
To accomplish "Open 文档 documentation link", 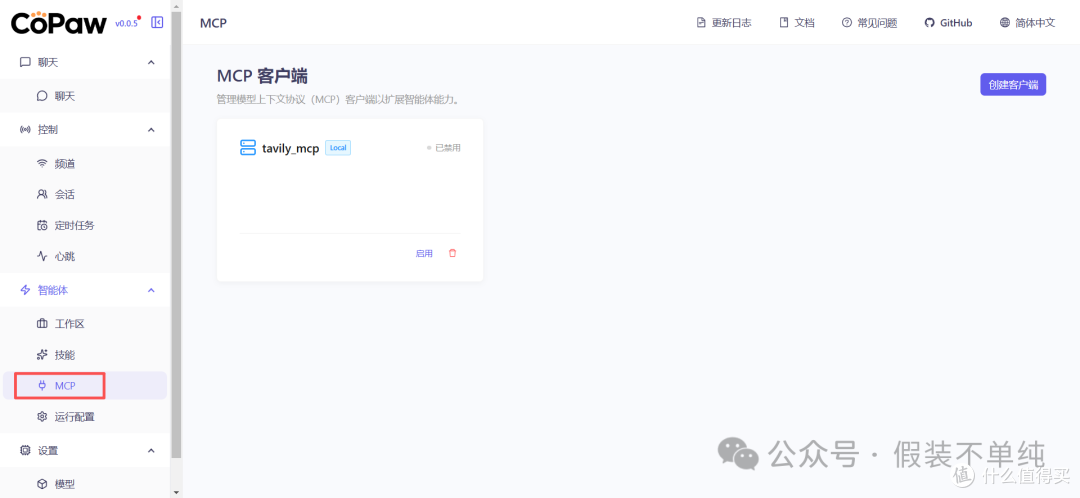I will point(797,23).
